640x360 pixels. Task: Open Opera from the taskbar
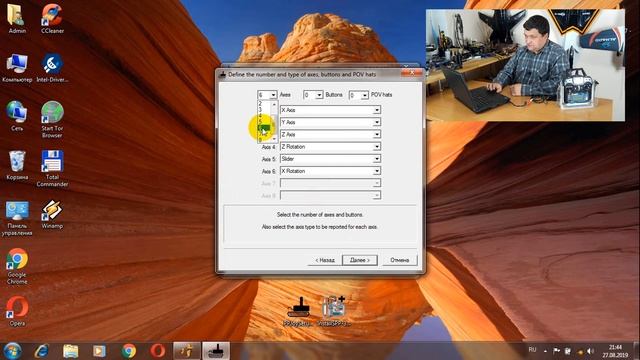[158, 351]
